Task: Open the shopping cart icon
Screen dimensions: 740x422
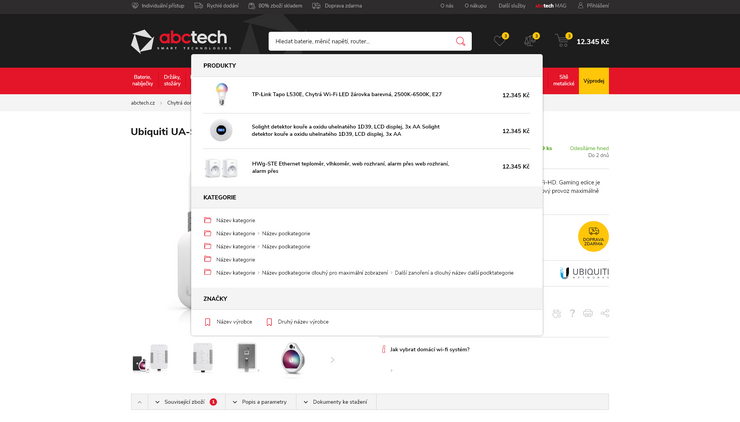Action: [562, 41]
